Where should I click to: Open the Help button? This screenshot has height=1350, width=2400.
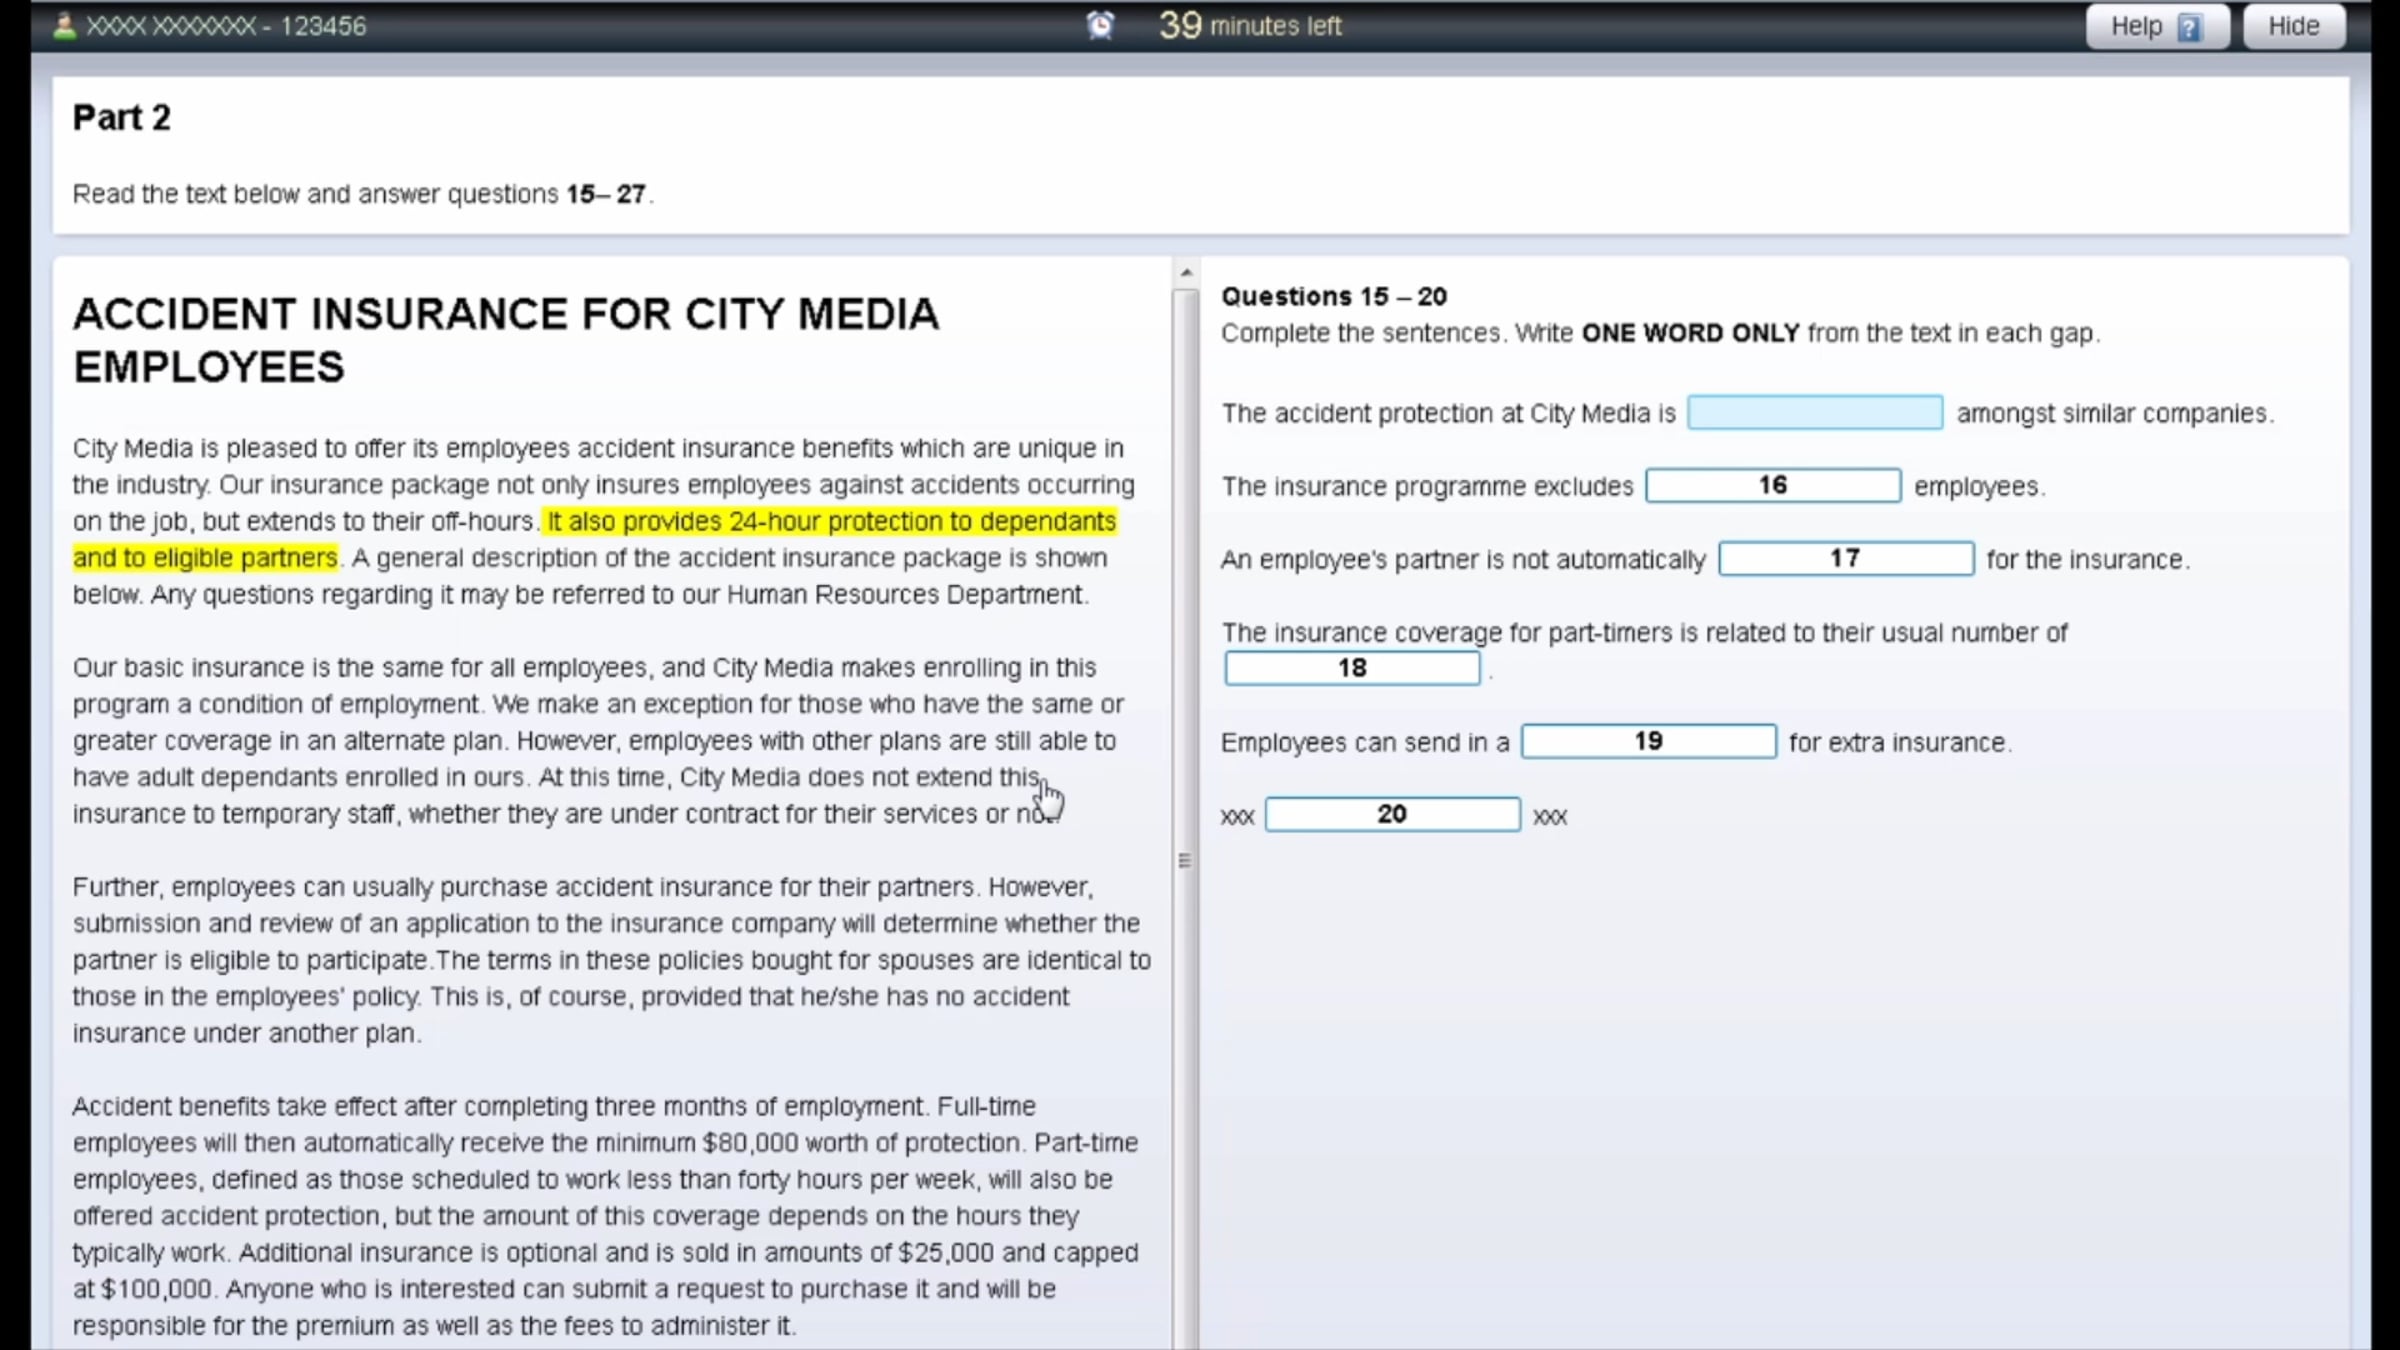click(2157, 26)
